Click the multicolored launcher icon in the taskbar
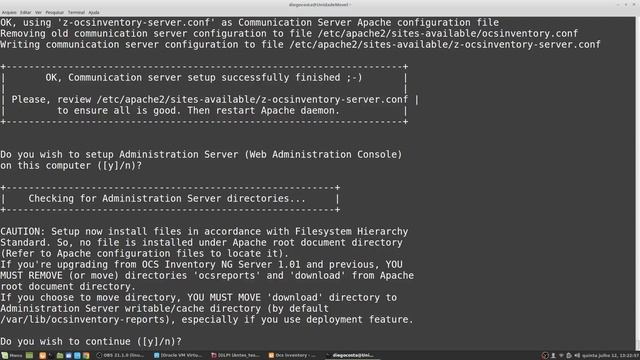Viewport: 640px width, 360px height. click(x=86, y=356)
